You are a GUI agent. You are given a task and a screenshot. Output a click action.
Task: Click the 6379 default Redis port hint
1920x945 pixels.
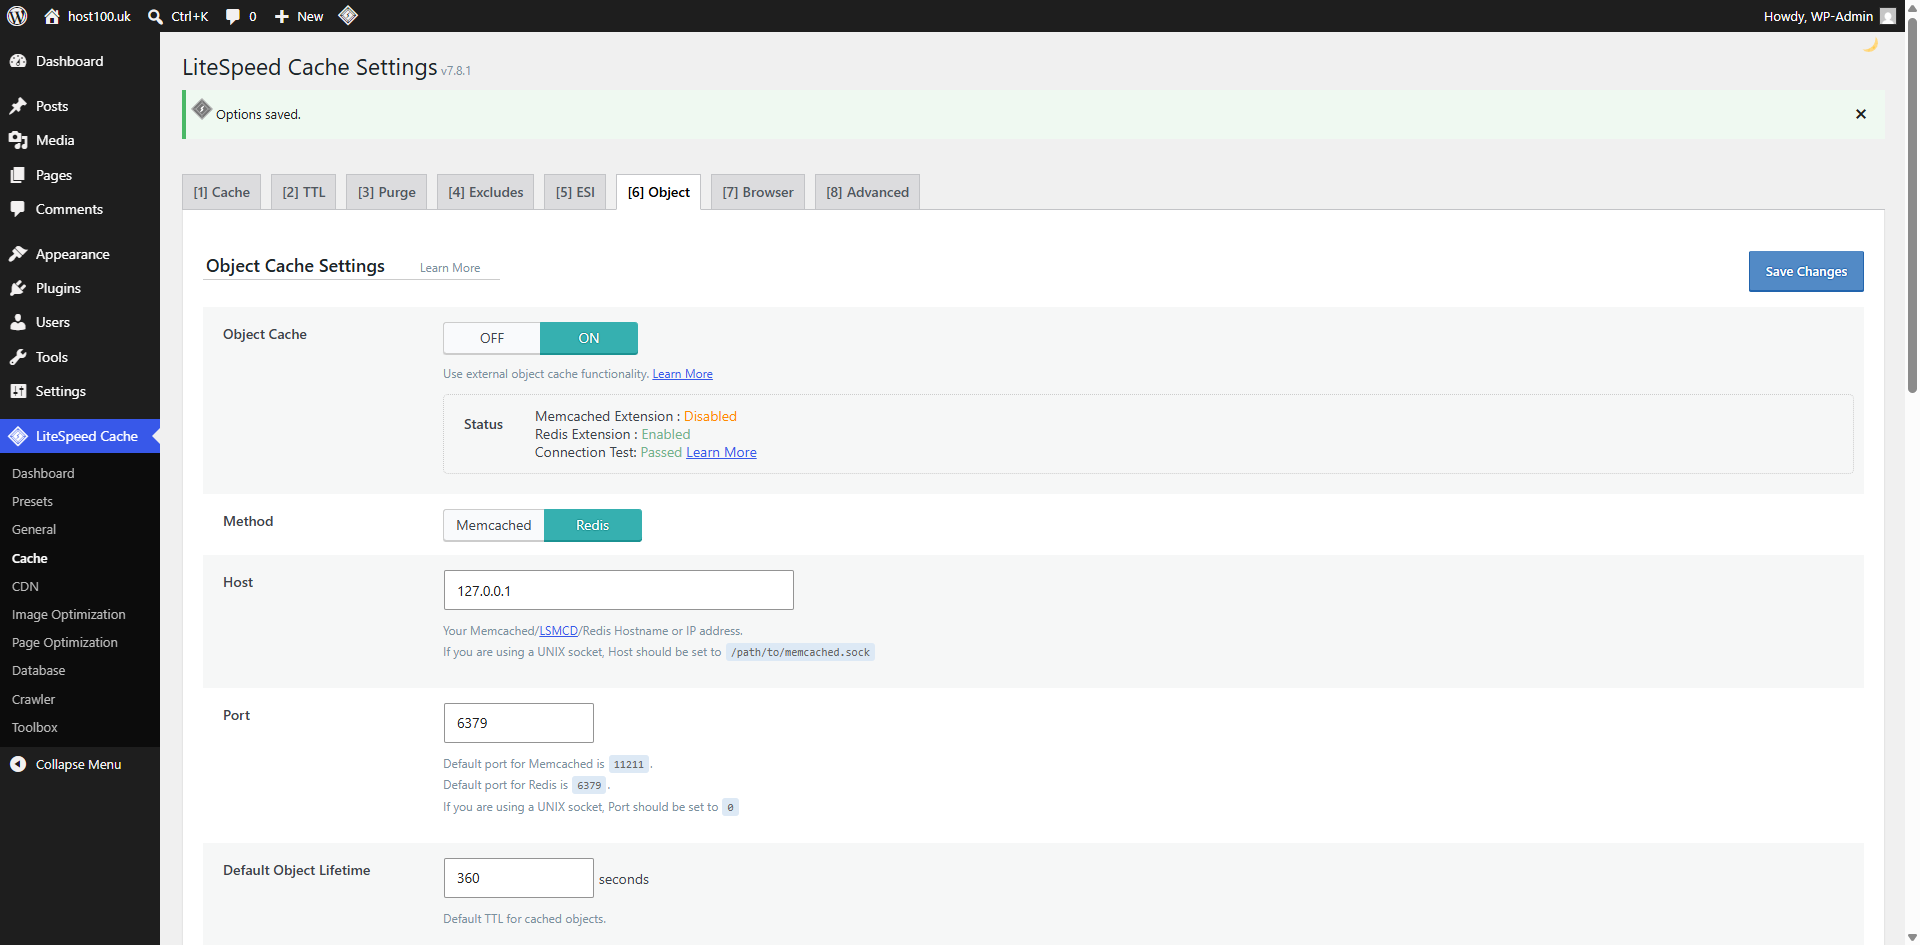589,785
